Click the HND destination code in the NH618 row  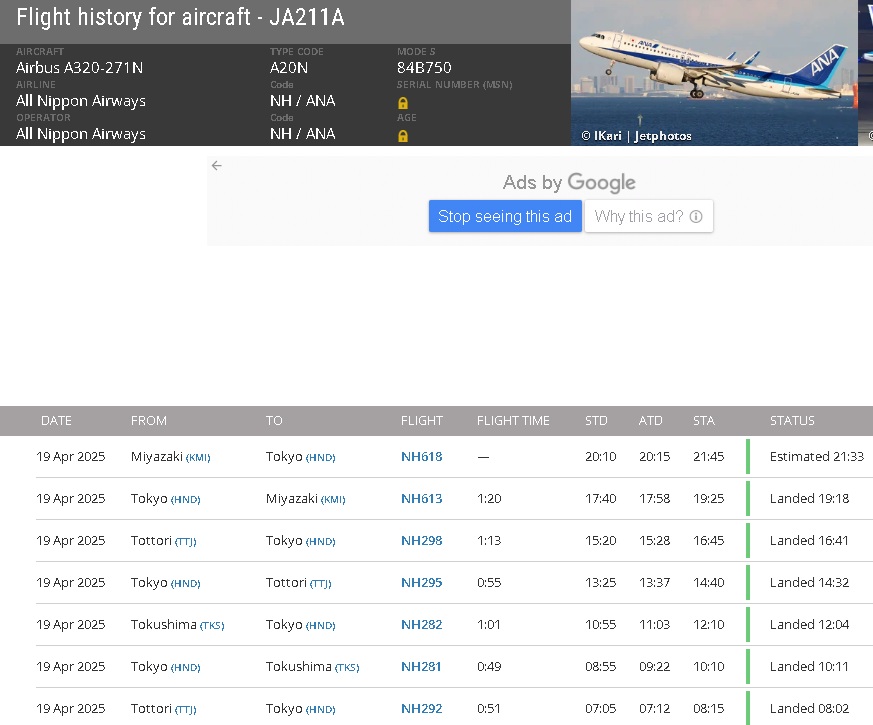321,458
